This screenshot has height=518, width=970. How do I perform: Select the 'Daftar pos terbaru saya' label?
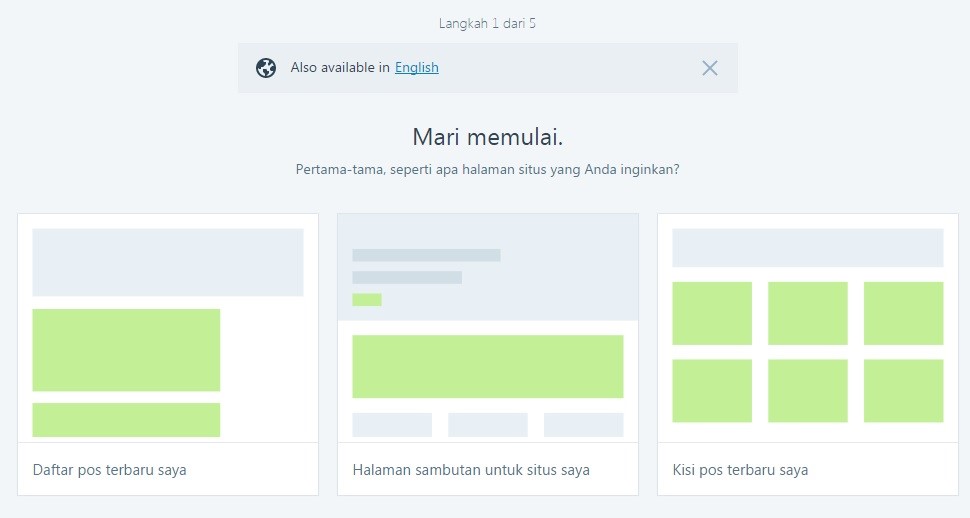point(110,469)
